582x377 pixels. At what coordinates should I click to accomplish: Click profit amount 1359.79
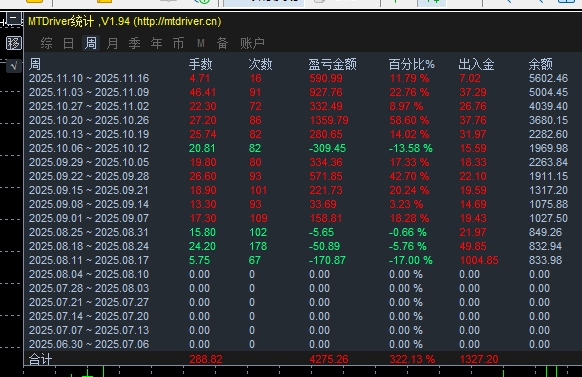(329, 120)
